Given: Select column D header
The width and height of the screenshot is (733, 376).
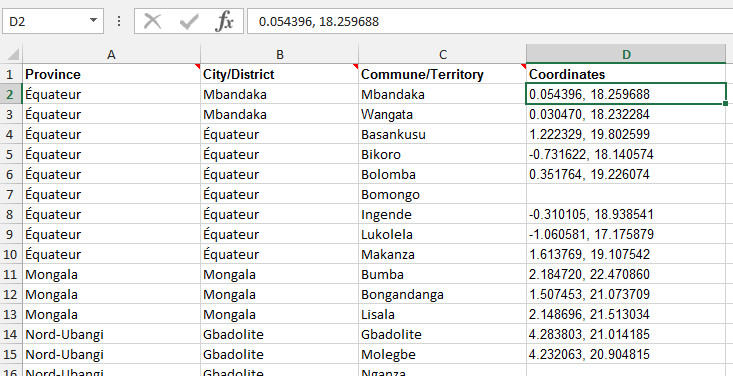Looking at the screenshot, I should pyautogui.click(x=626, y=55).
